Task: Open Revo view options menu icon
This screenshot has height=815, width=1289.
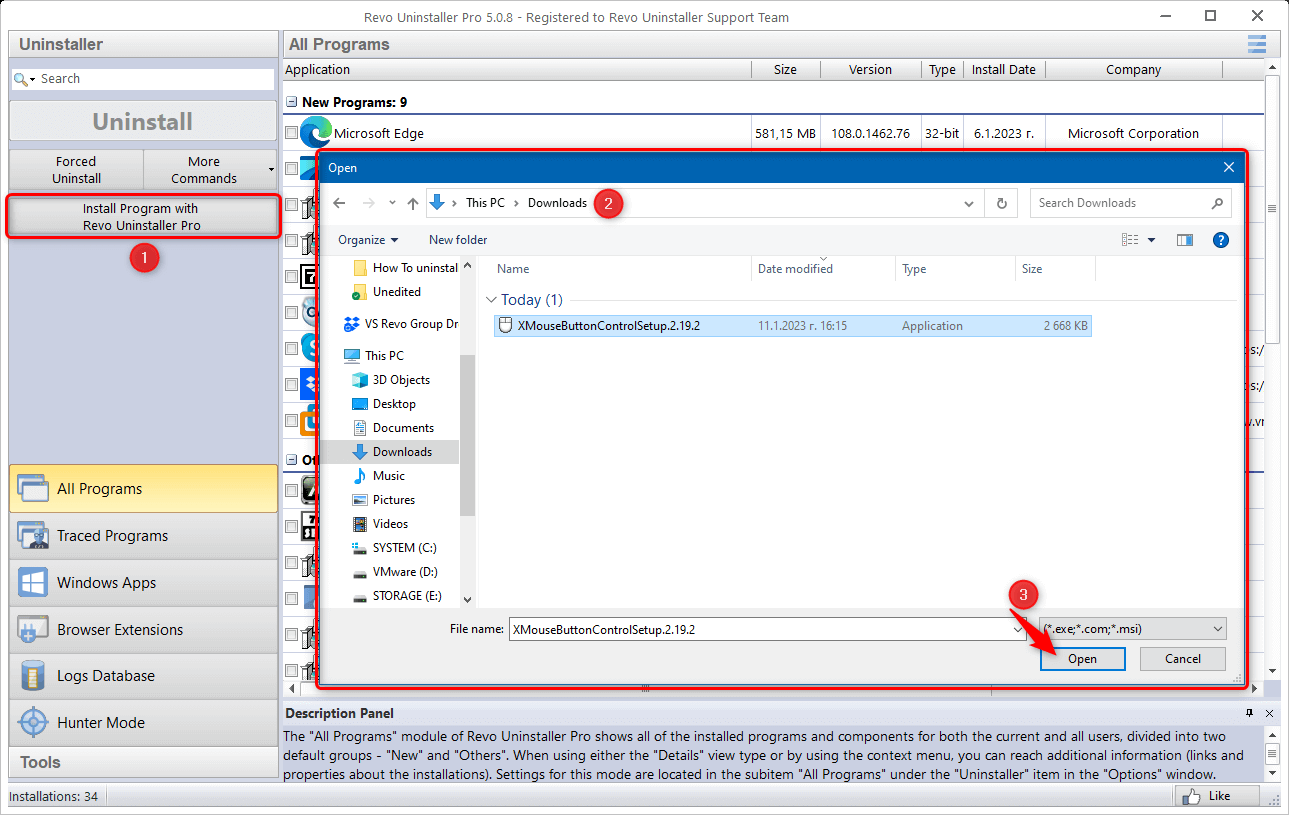Action: click(x=1256, y=44)
